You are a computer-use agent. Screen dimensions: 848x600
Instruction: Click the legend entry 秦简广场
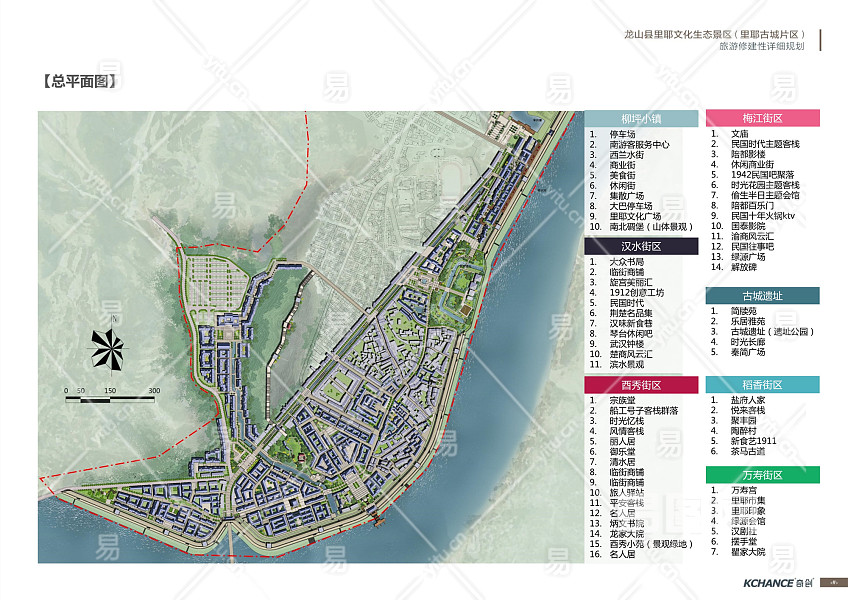(748, 352)
